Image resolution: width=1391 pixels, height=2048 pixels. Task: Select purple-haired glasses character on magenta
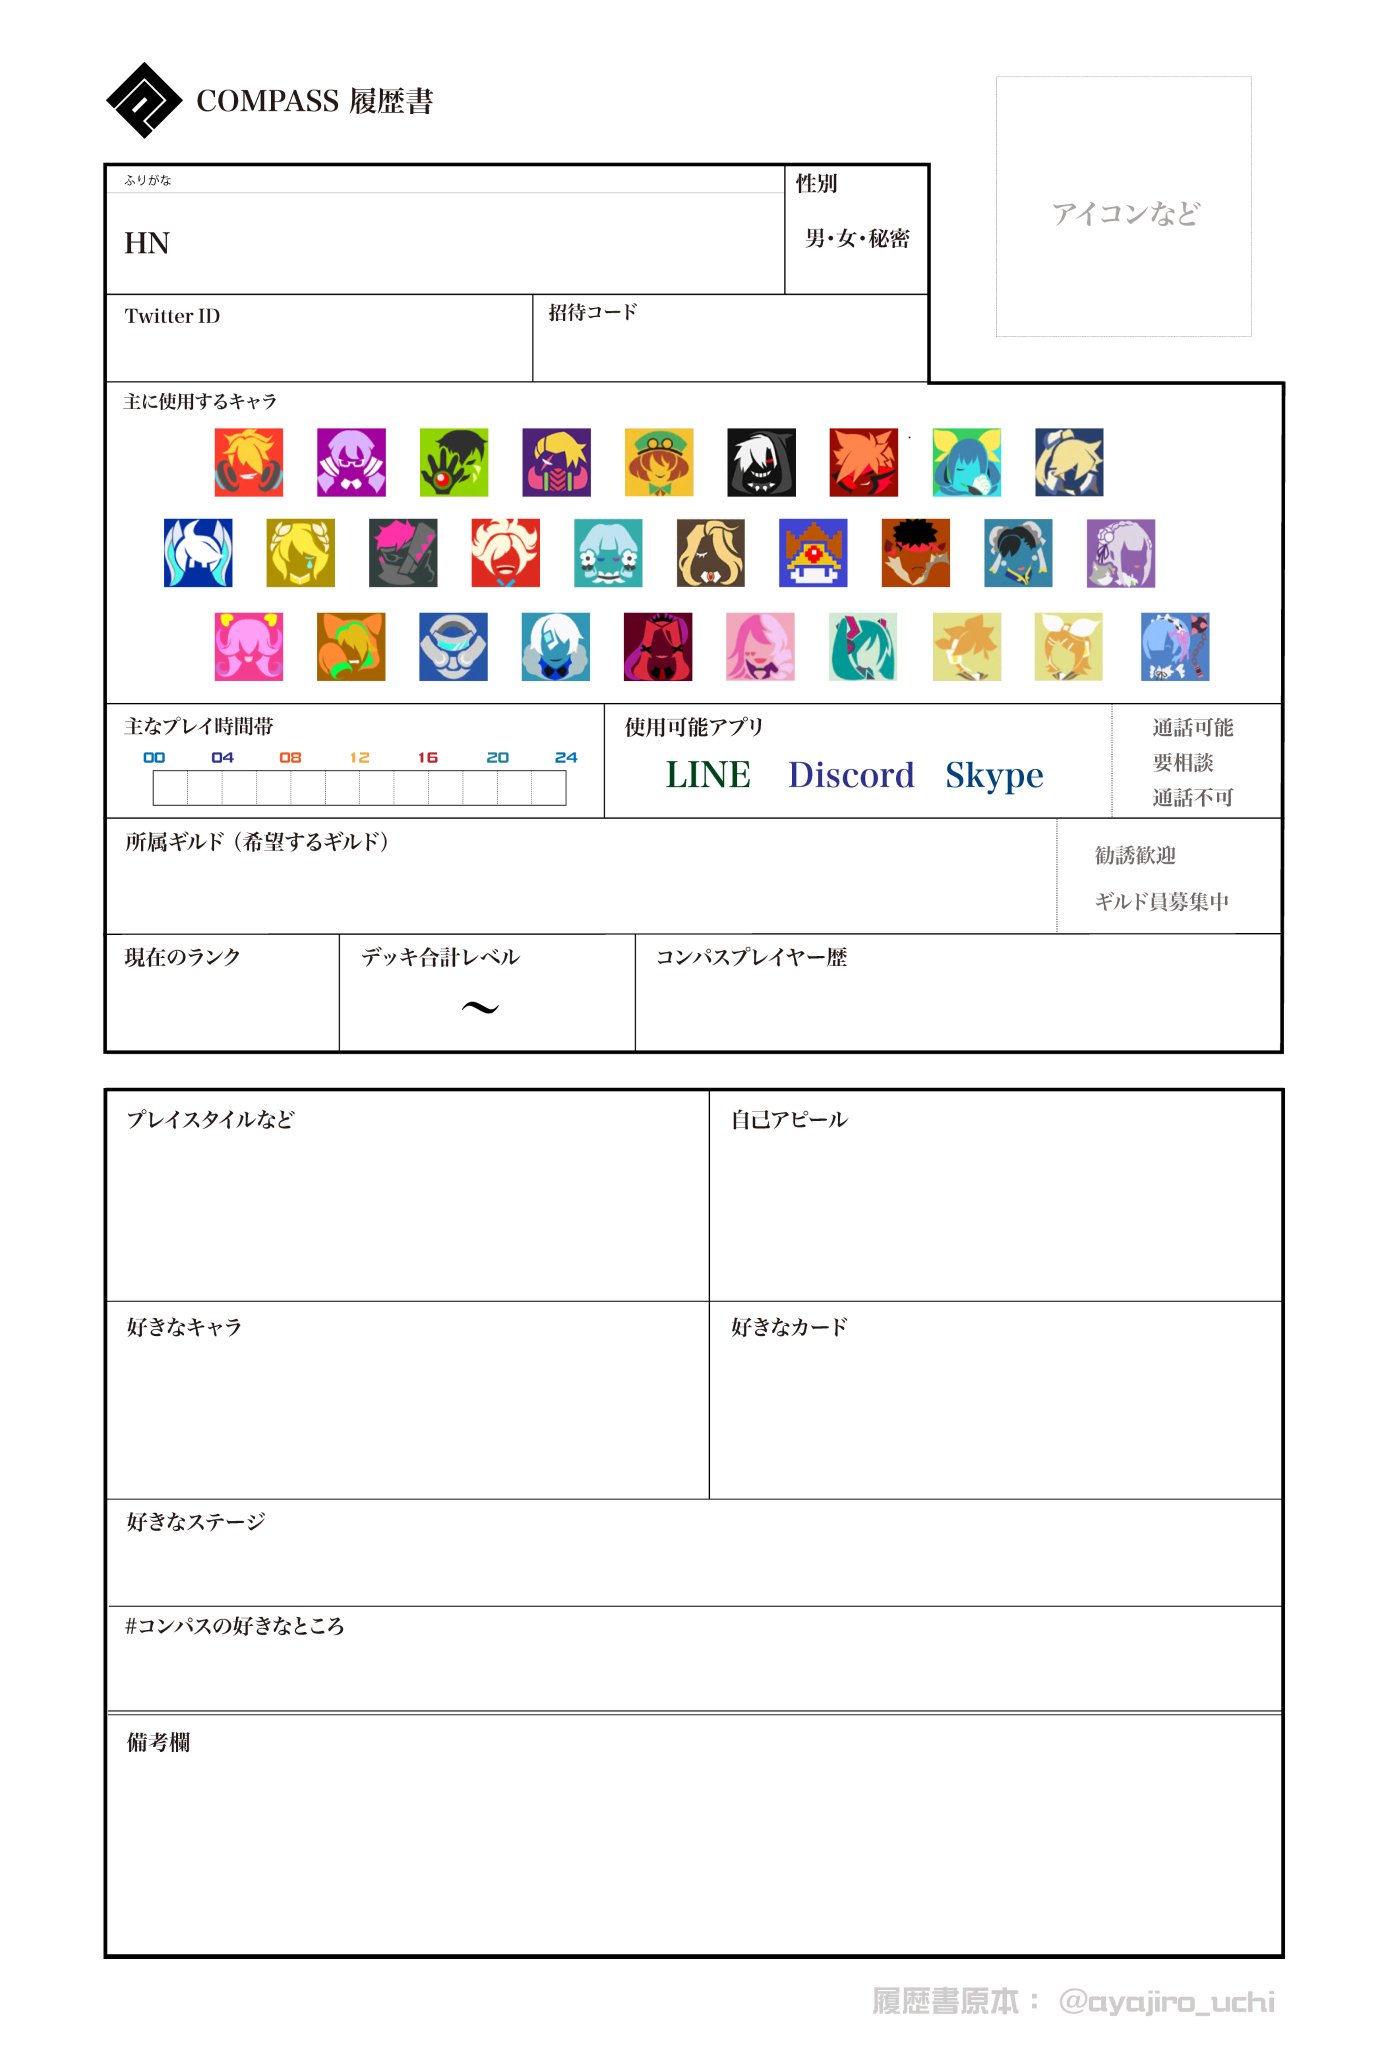coord(351,462)
